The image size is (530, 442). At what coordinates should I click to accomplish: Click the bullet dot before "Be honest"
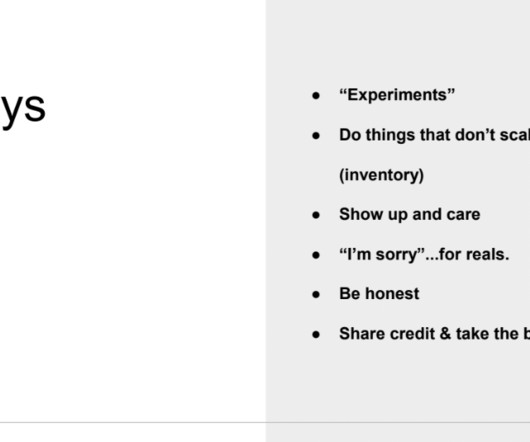click(x=316, y=295)
